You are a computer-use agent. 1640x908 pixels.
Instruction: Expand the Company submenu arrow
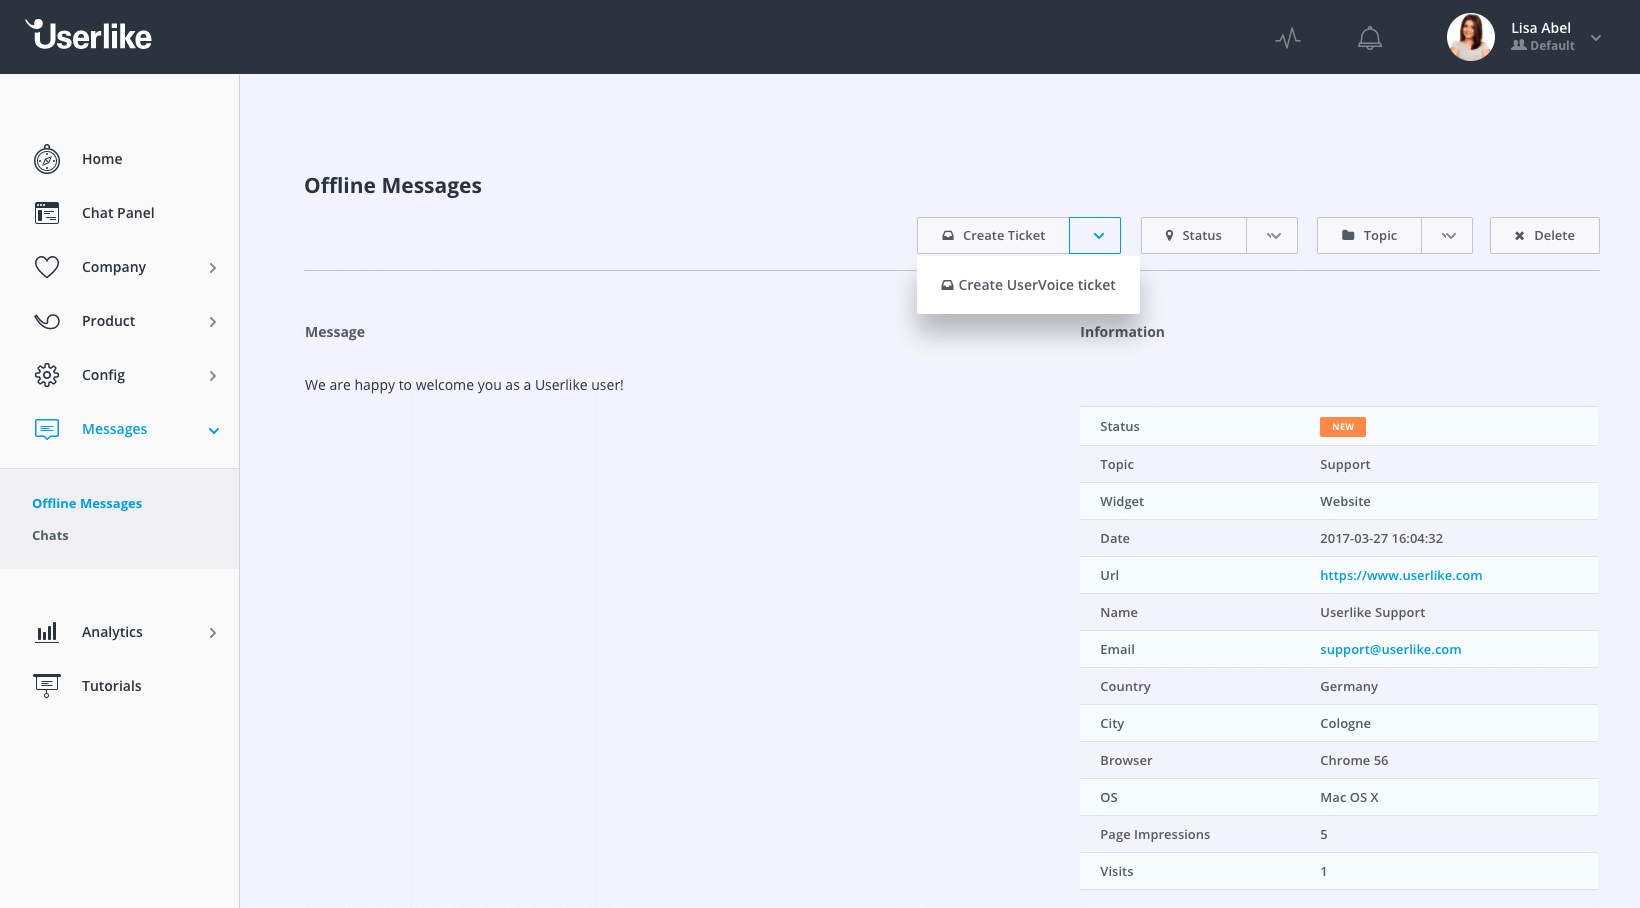click(213, 268)
